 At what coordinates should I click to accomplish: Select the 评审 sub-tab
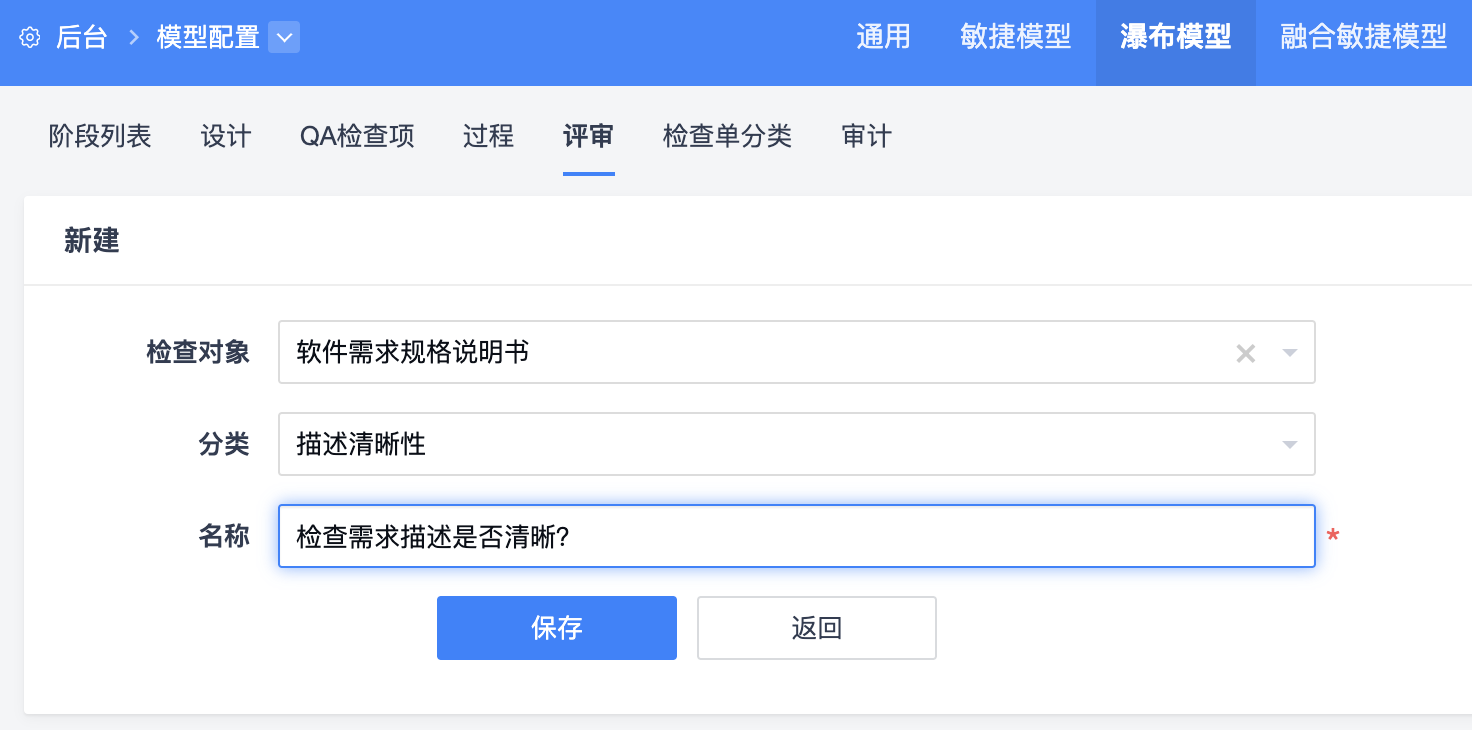tap(588, 136)
